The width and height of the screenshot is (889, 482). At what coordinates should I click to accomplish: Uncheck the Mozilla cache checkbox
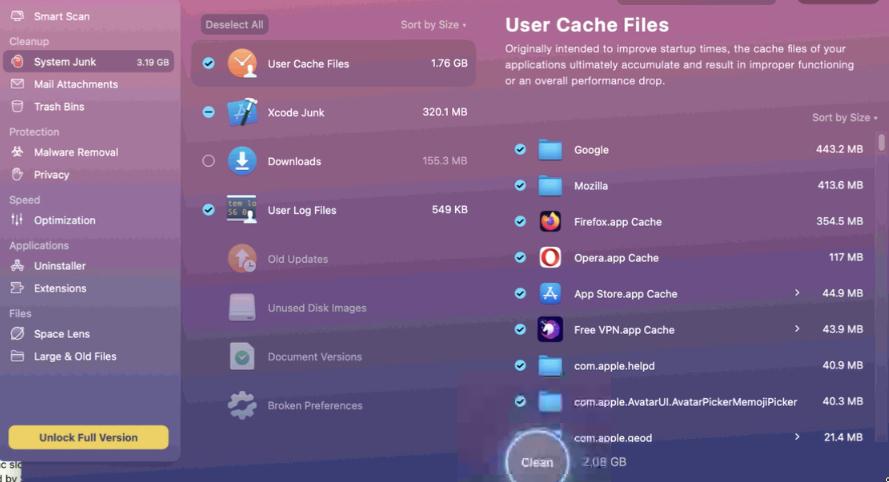pyautogui.click(x=520, y=185)
